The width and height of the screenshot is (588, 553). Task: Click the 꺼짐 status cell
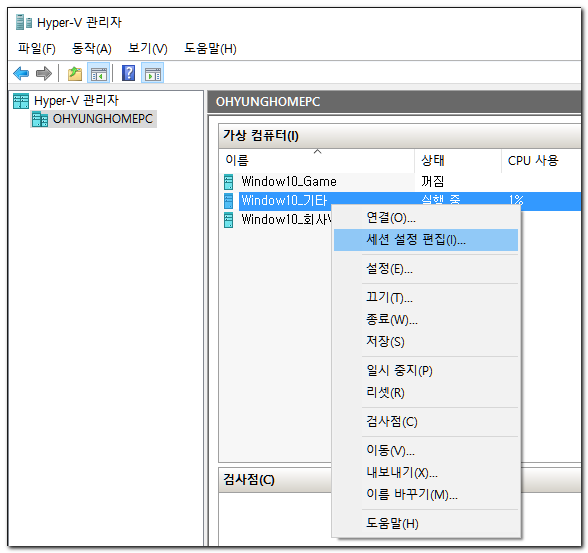click(x=432, y=181)
